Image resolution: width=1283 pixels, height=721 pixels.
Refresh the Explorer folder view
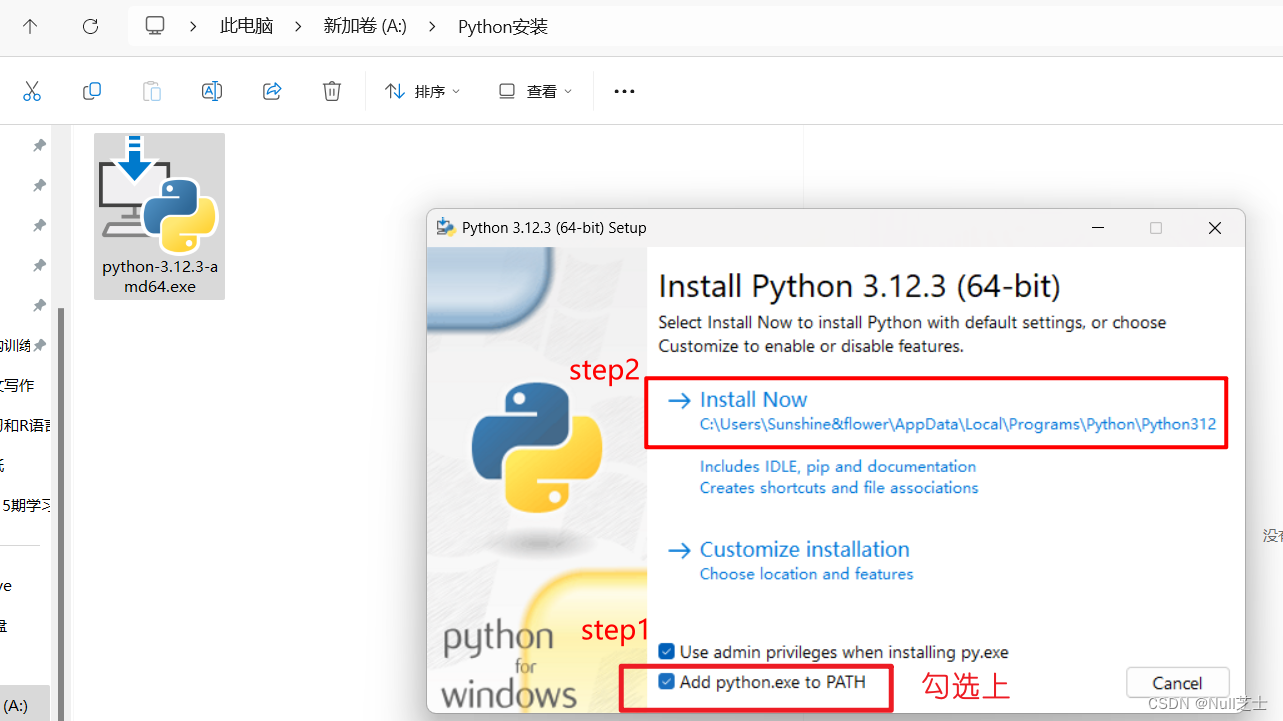click(x=90, y=27)
